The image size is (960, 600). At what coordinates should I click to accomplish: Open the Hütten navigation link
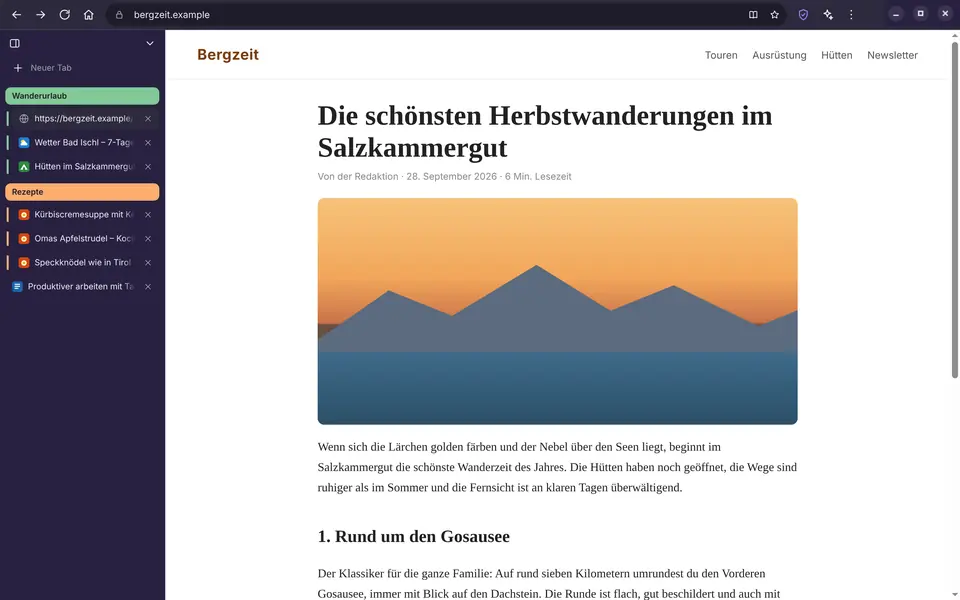pos(836,55)
